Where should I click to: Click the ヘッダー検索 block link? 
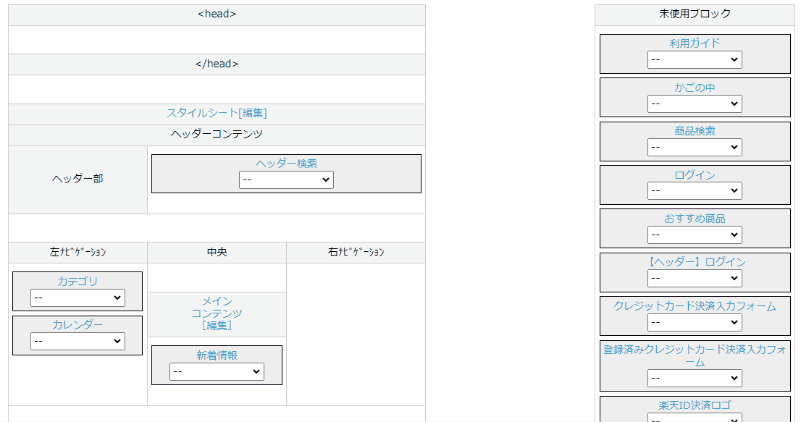click(286, 163)
